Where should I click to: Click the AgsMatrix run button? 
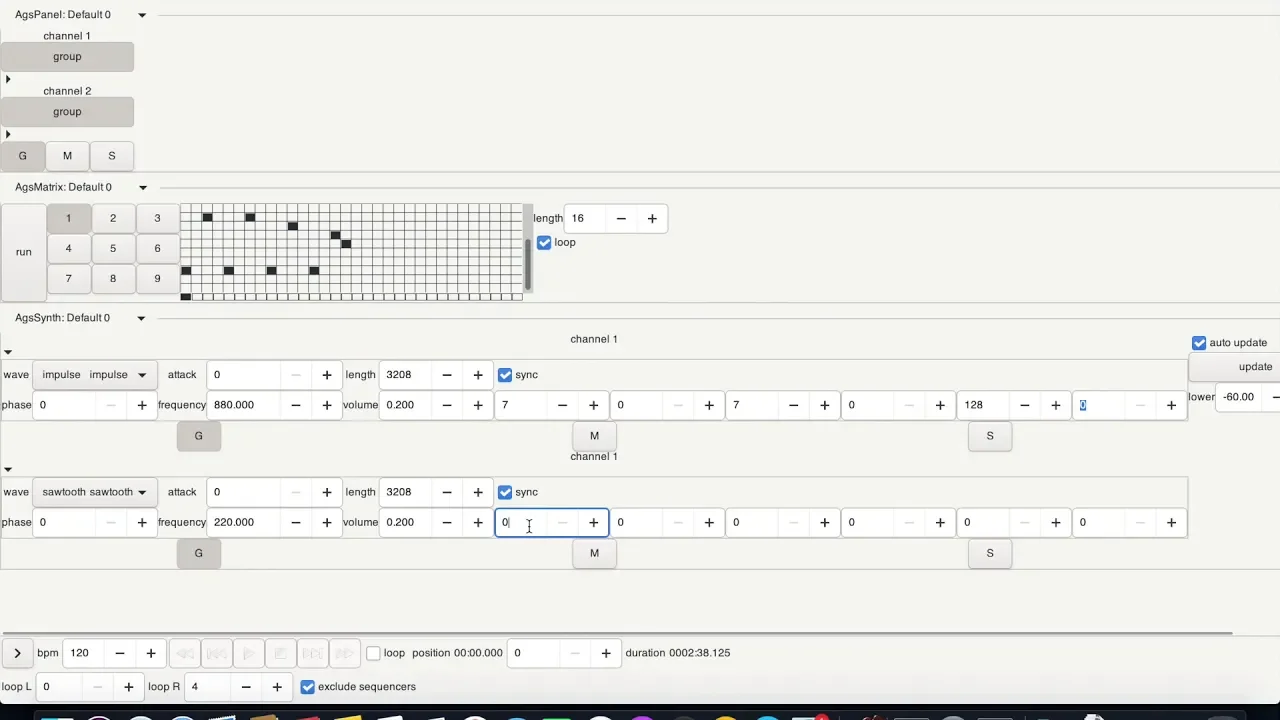pos(24,252)
